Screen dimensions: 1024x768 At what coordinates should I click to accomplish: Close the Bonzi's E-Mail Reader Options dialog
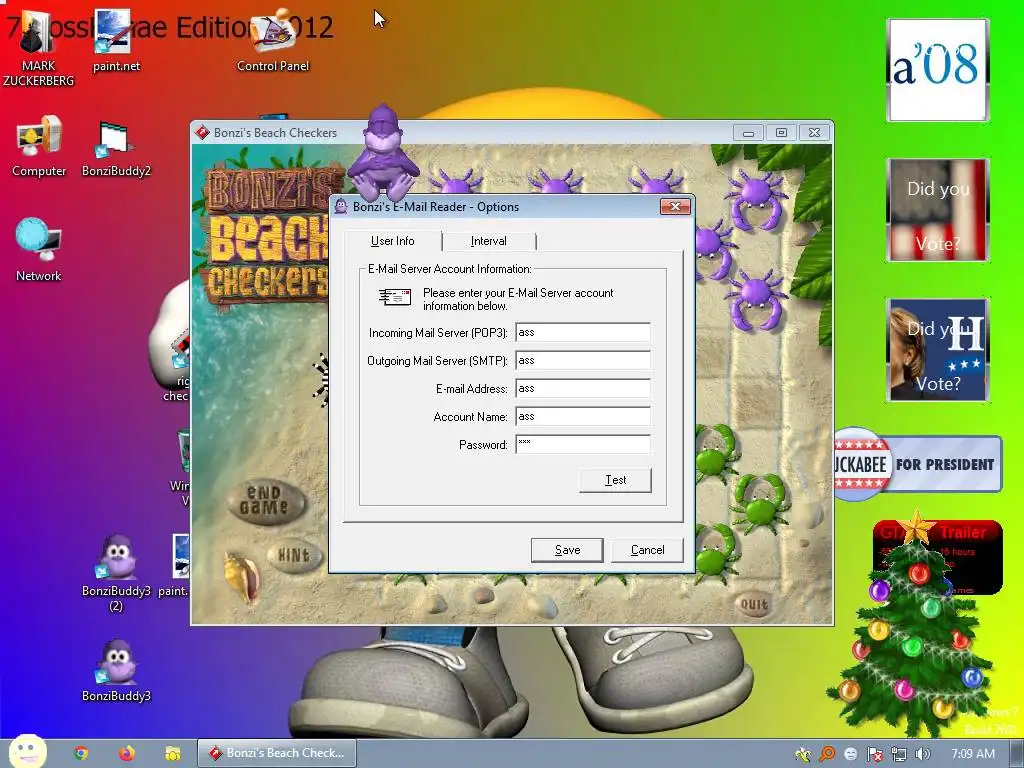(675, 206)
